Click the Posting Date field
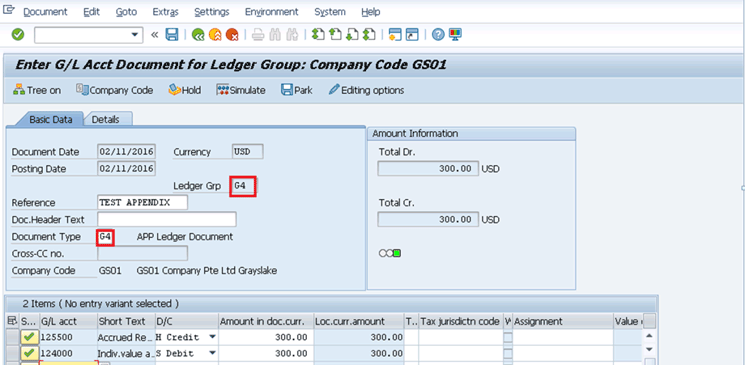The height and width of the screenshot is (365, 745). 126,169
